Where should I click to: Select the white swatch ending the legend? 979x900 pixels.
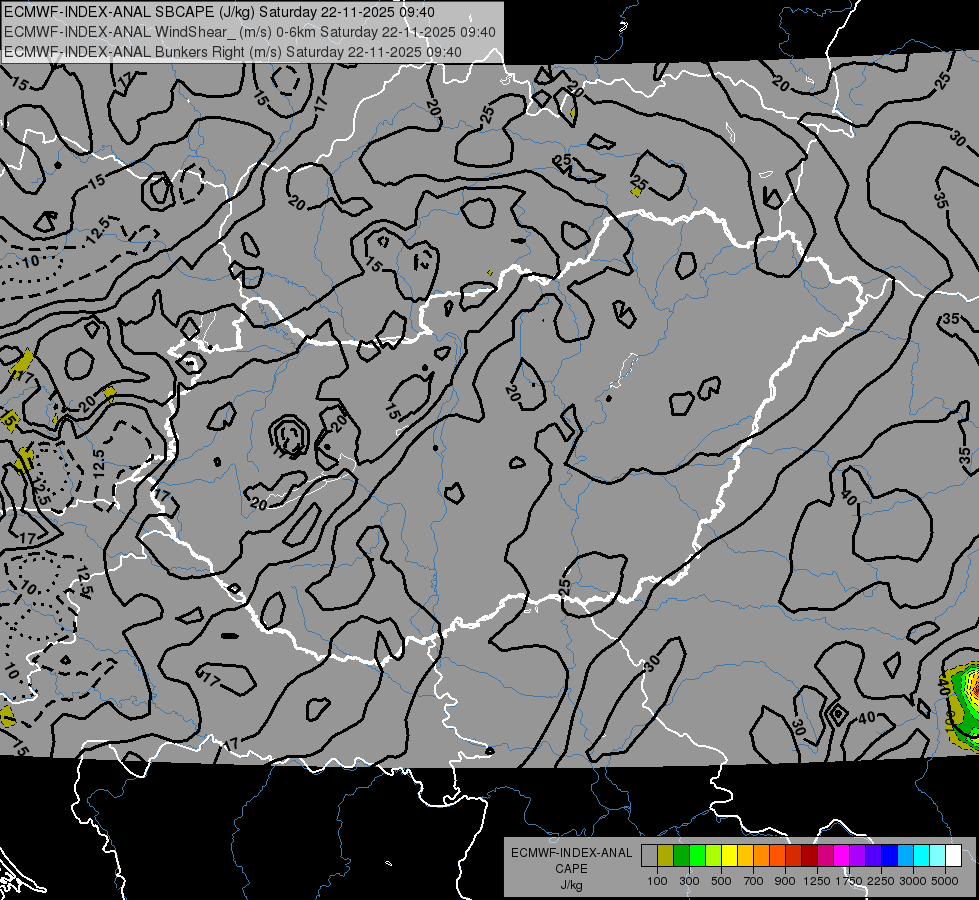coord(953,855)
